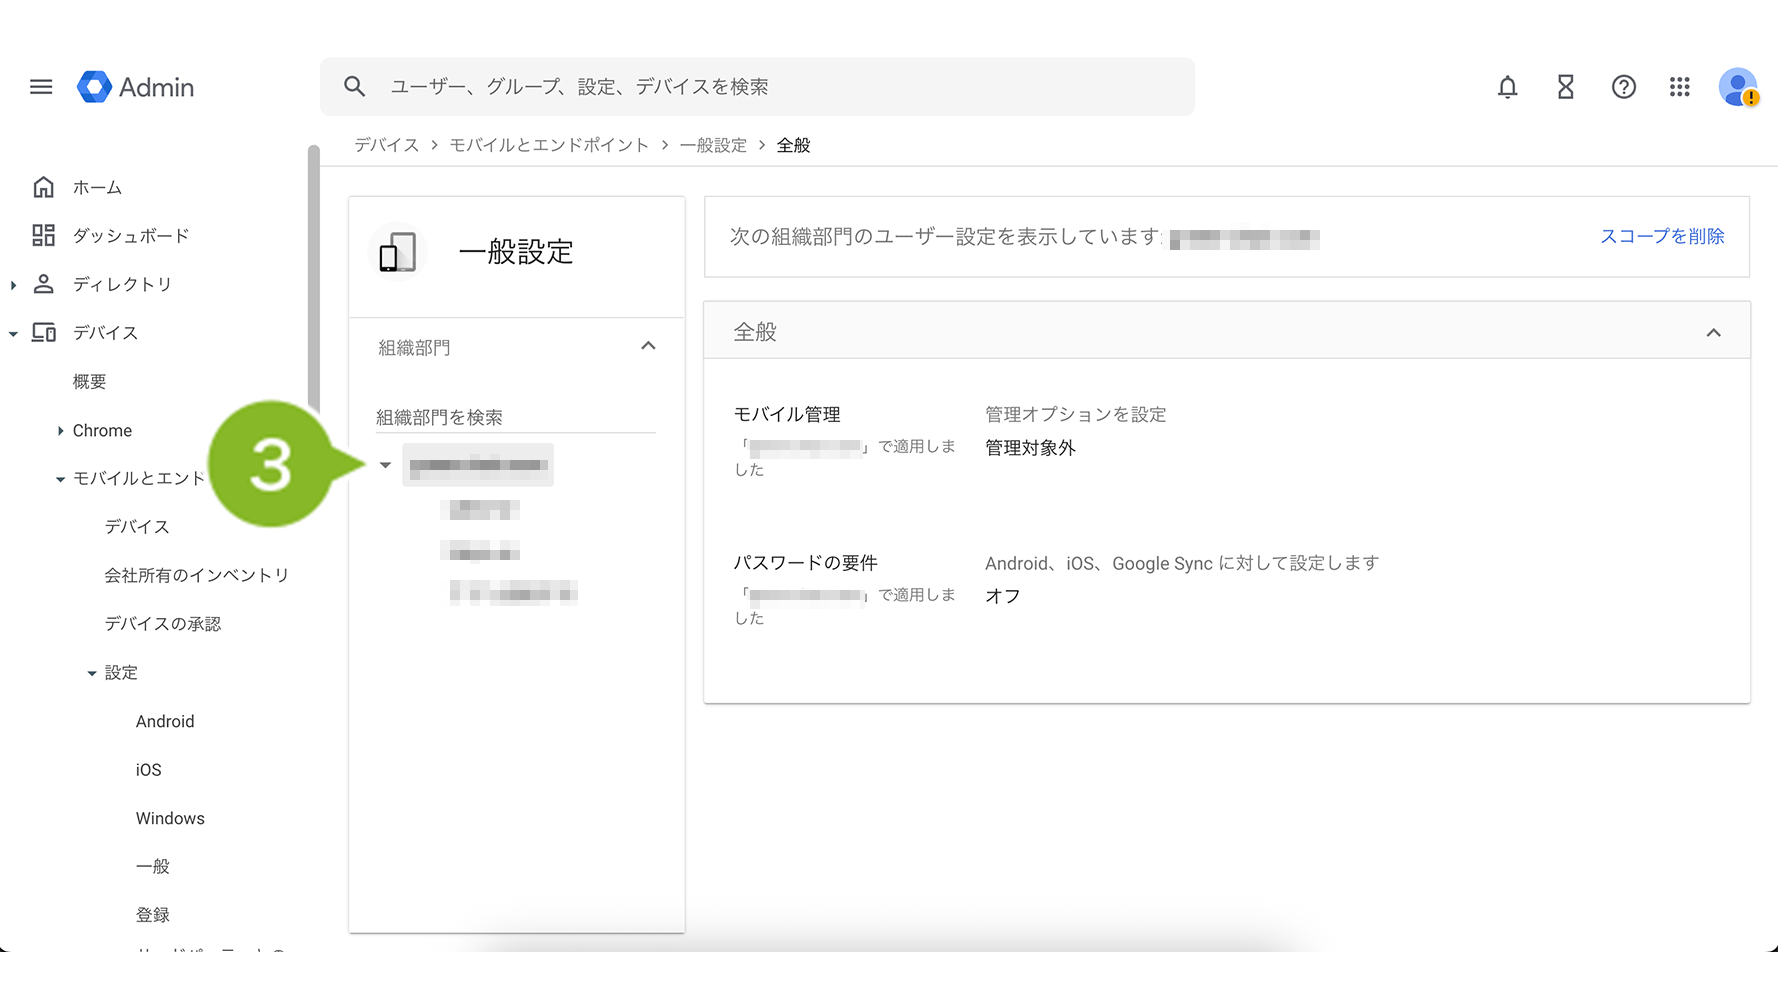Select Android under settings
1778x1000 pixels.
(x=165, y=722)
